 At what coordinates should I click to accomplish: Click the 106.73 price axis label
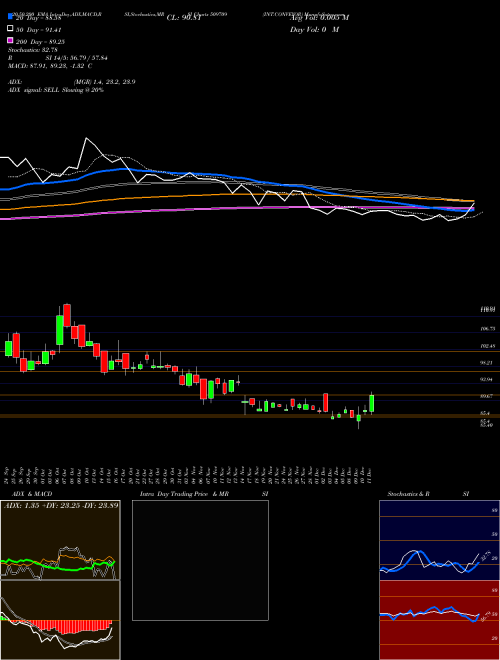pyautogui.click(x=487, y=329)
